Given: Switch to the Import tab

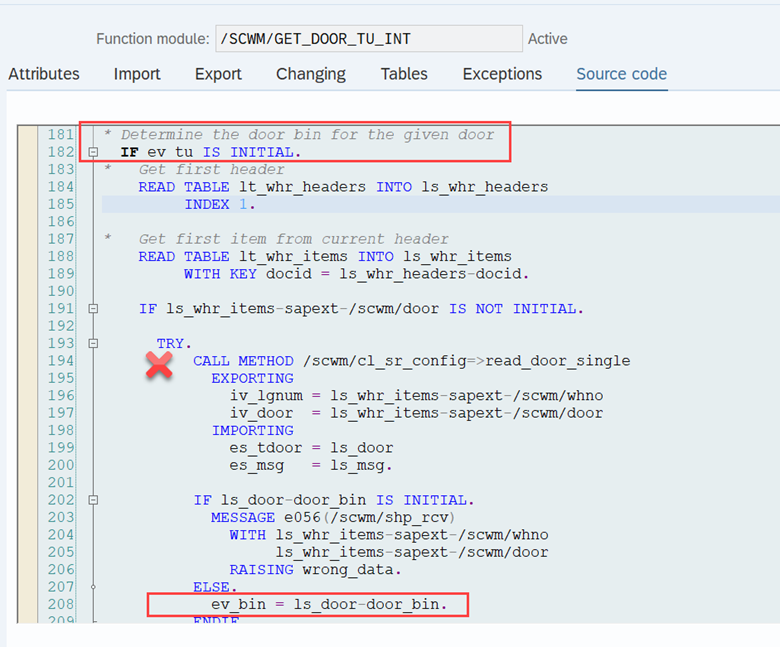Looking at the screenshot, I should point(137,74).
